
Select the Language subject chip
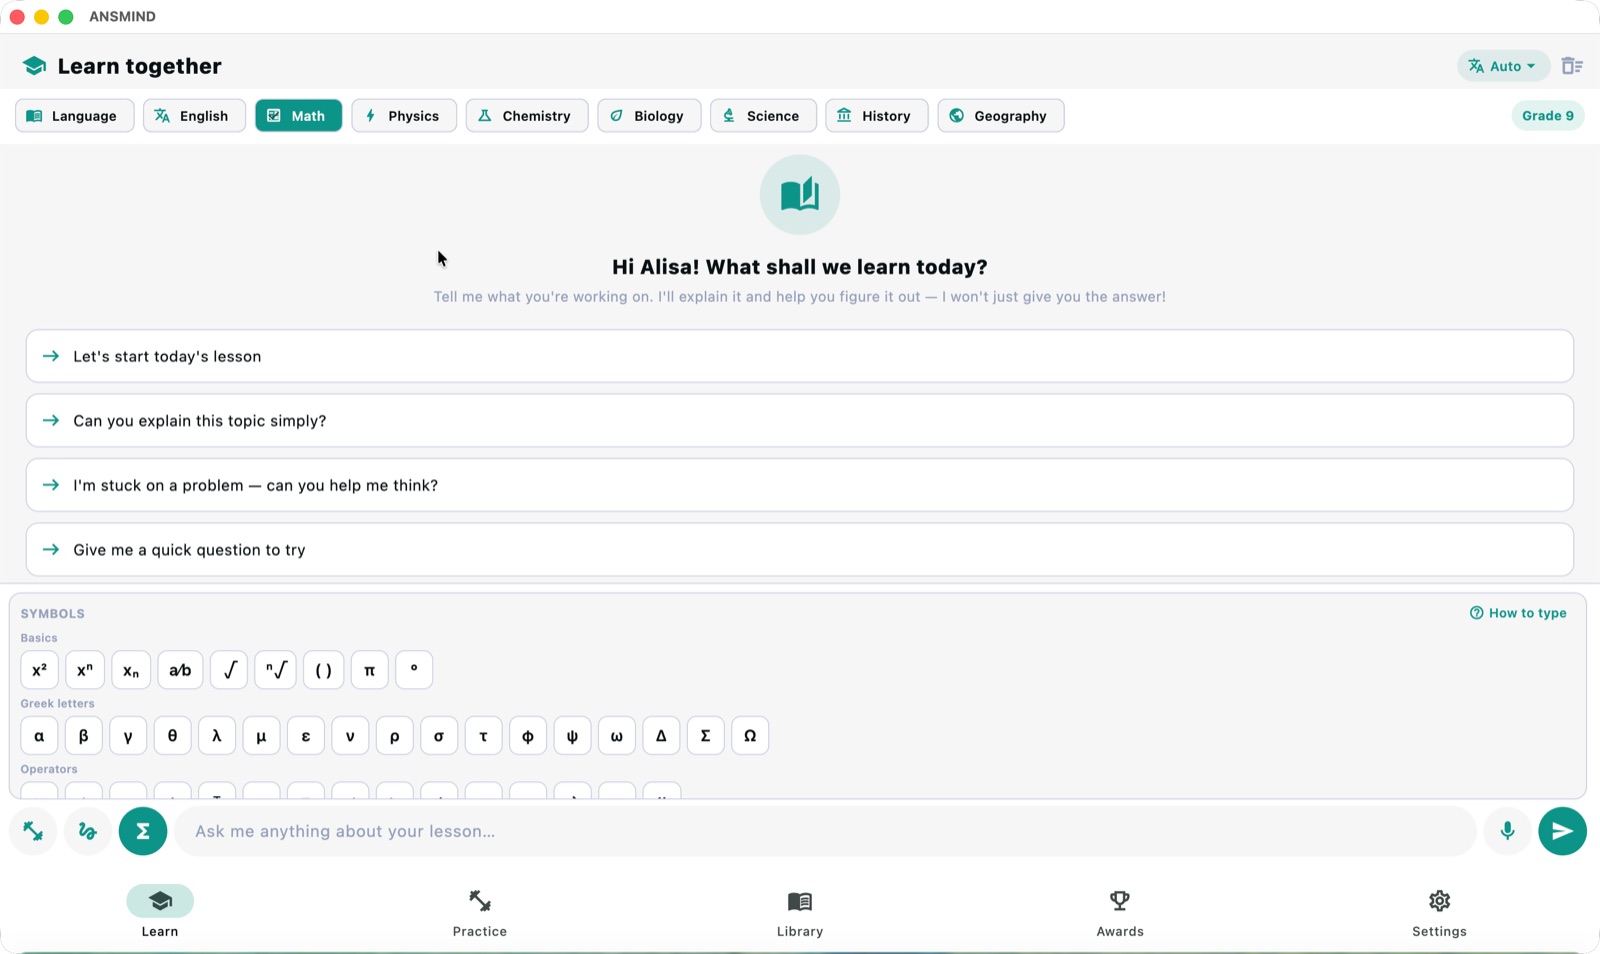coord(75,116)
